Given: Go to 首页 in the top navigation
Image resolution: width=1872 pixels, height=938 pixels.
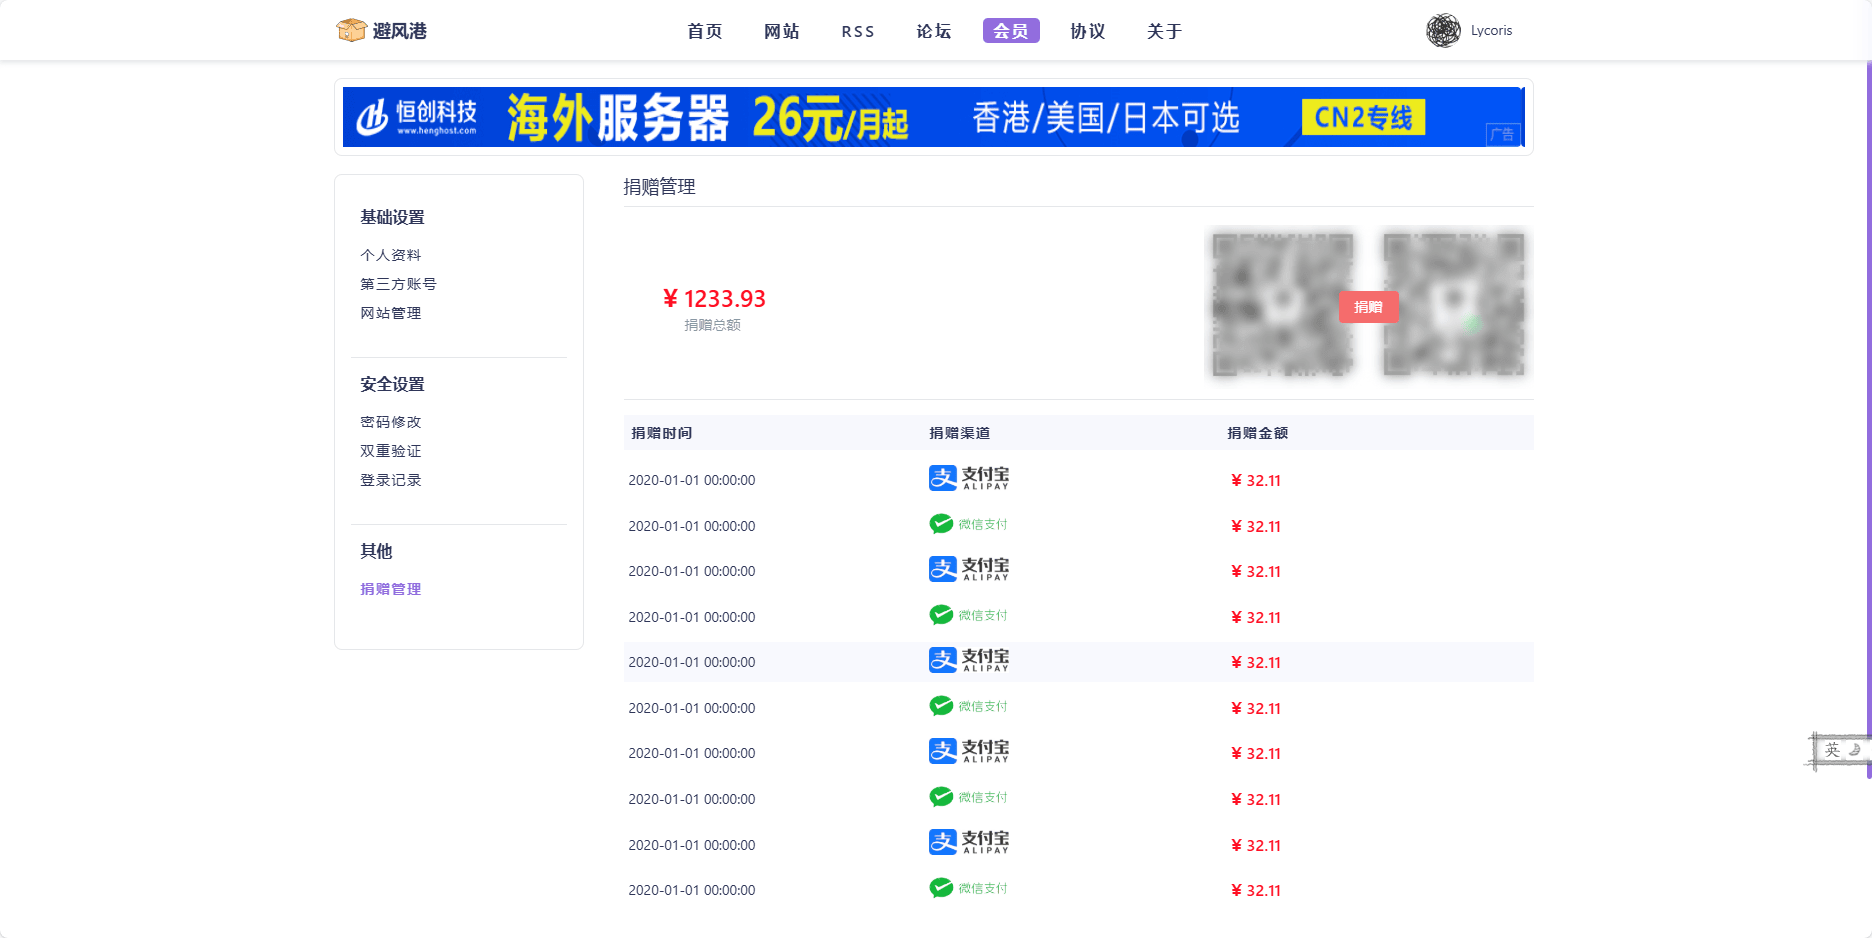Looking at the screenshot, I should 705,31.
